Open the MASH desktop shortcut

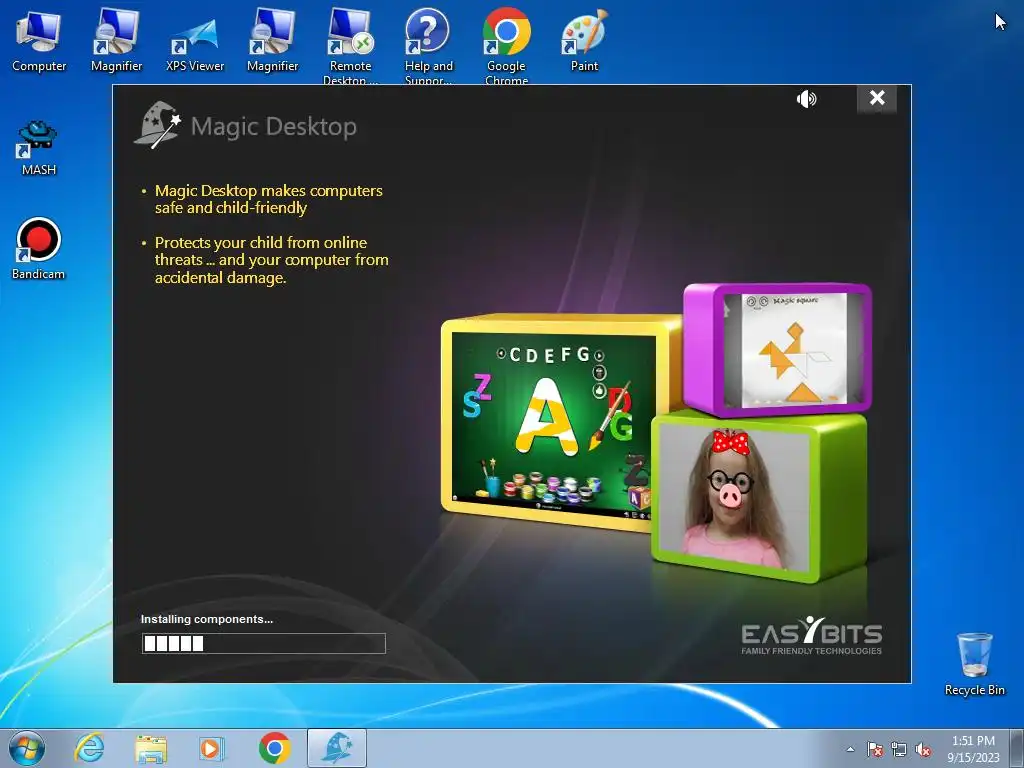click(x=39, y=148)
